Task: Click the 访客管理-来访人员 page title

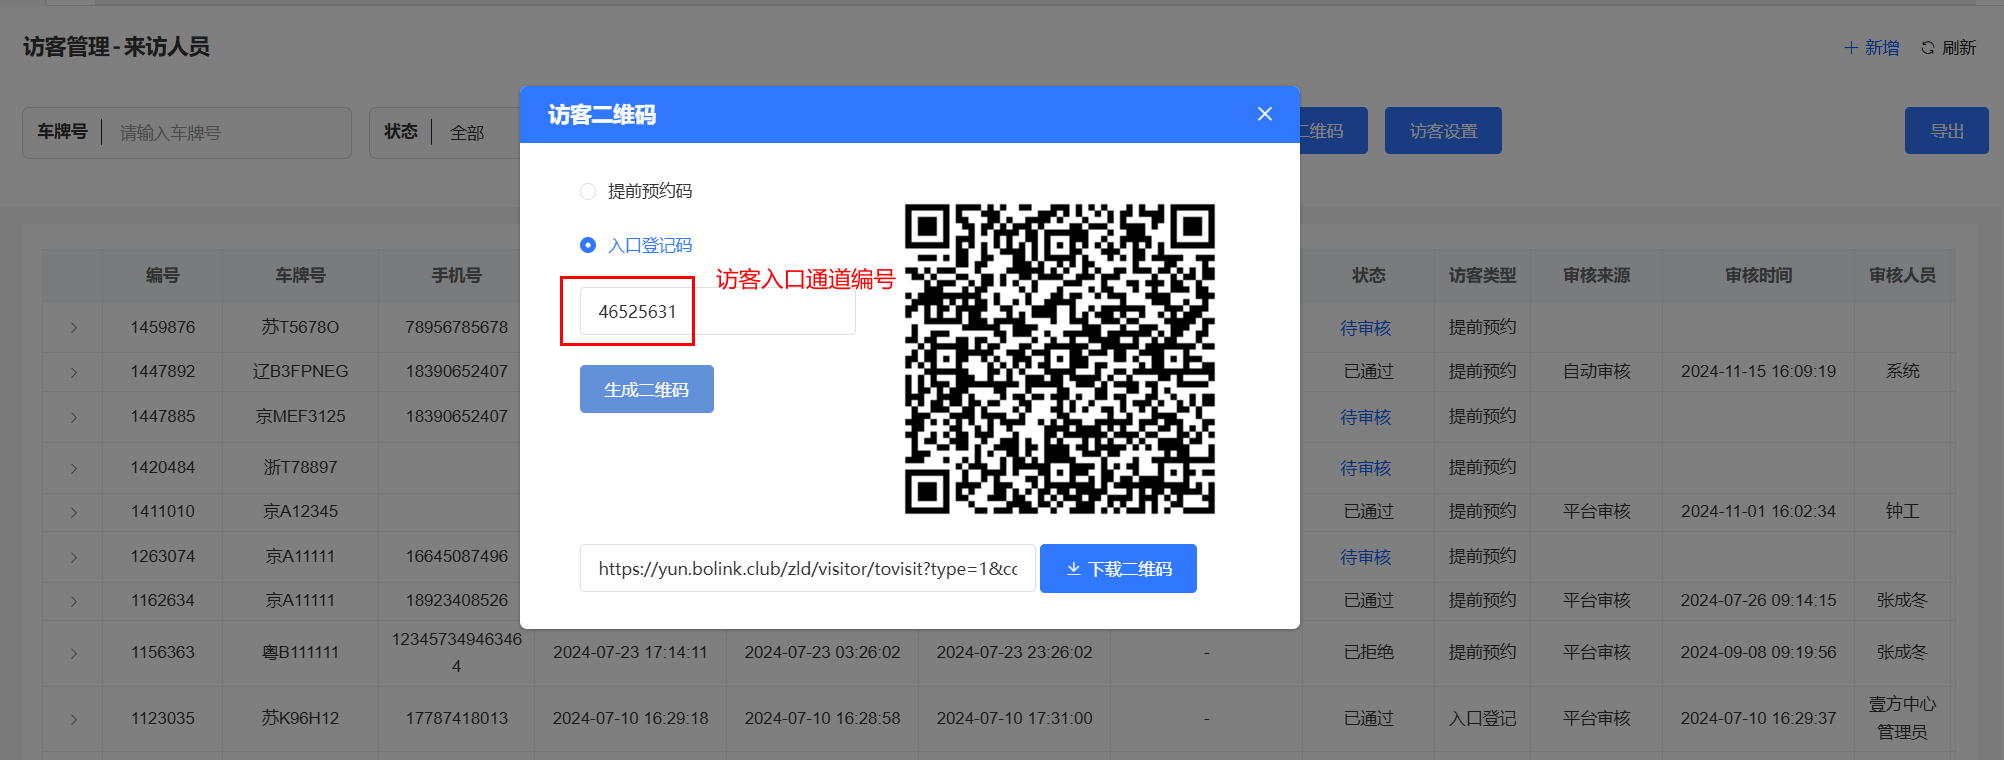Action: point(116,47)
